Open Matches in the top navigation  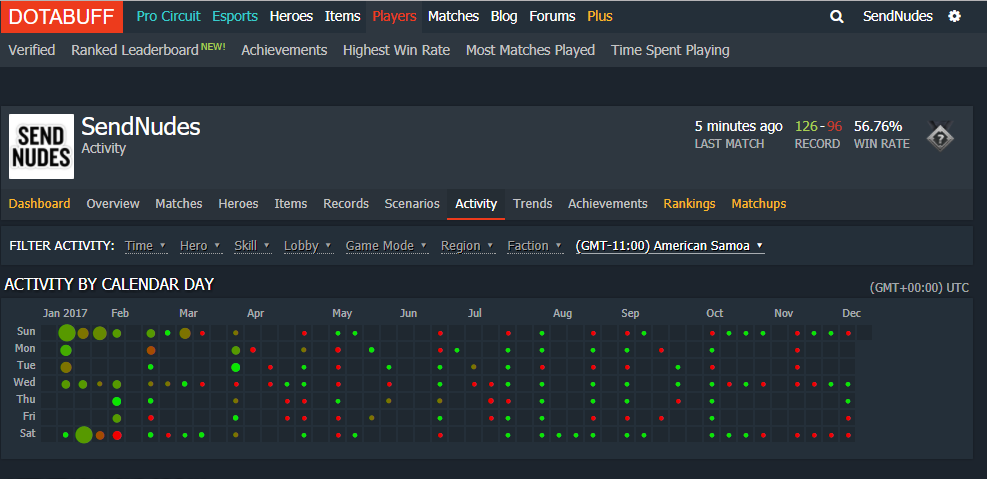click(453, 16)
